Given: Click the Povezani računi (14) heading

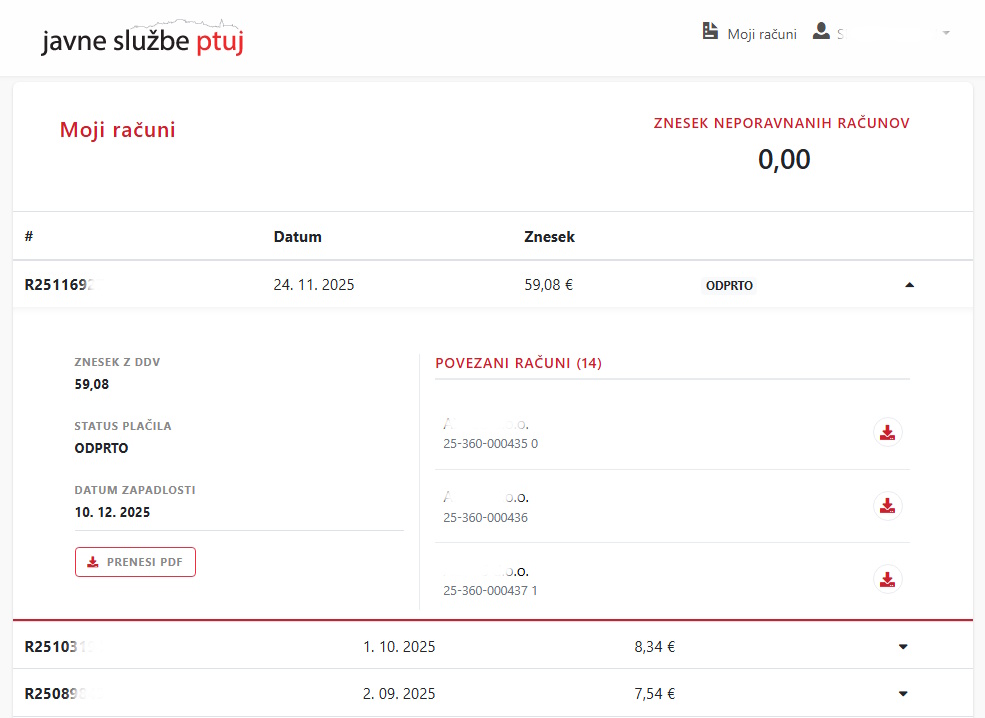Looking at the screenshot, I should [x=518, y=363].
